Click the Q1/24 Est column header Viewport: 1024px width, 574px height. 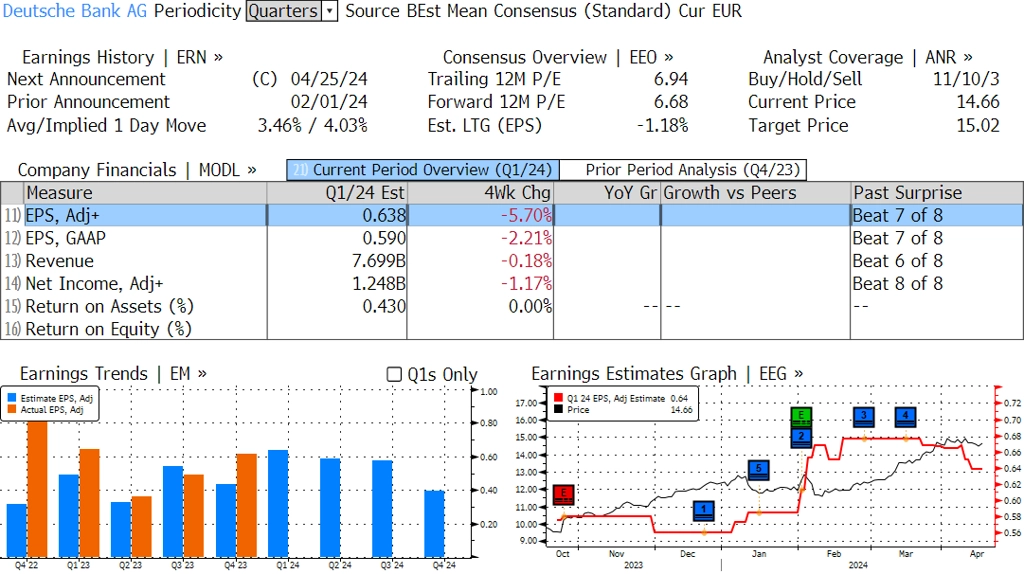337,193
